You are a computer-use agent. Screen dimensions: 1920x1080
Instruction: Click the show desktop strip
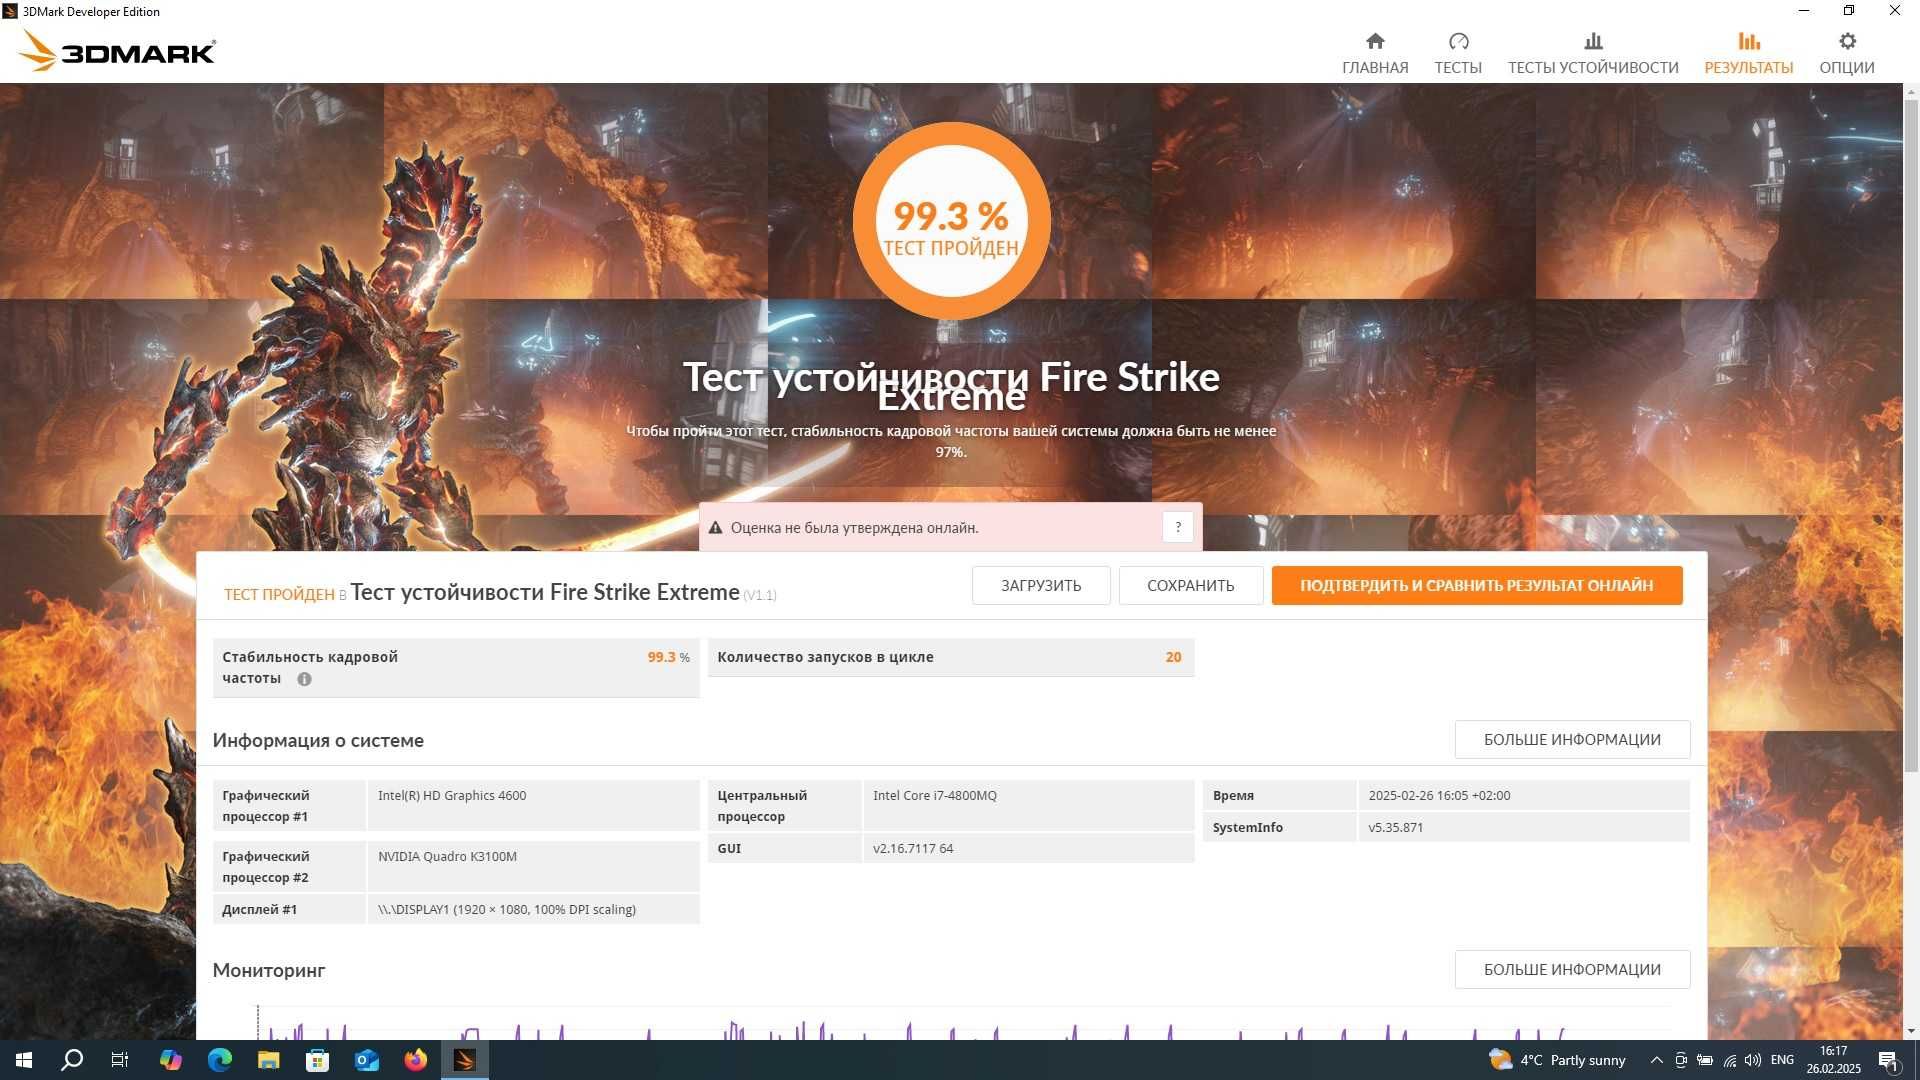pyautogui.click(x=1916, y=1060)
